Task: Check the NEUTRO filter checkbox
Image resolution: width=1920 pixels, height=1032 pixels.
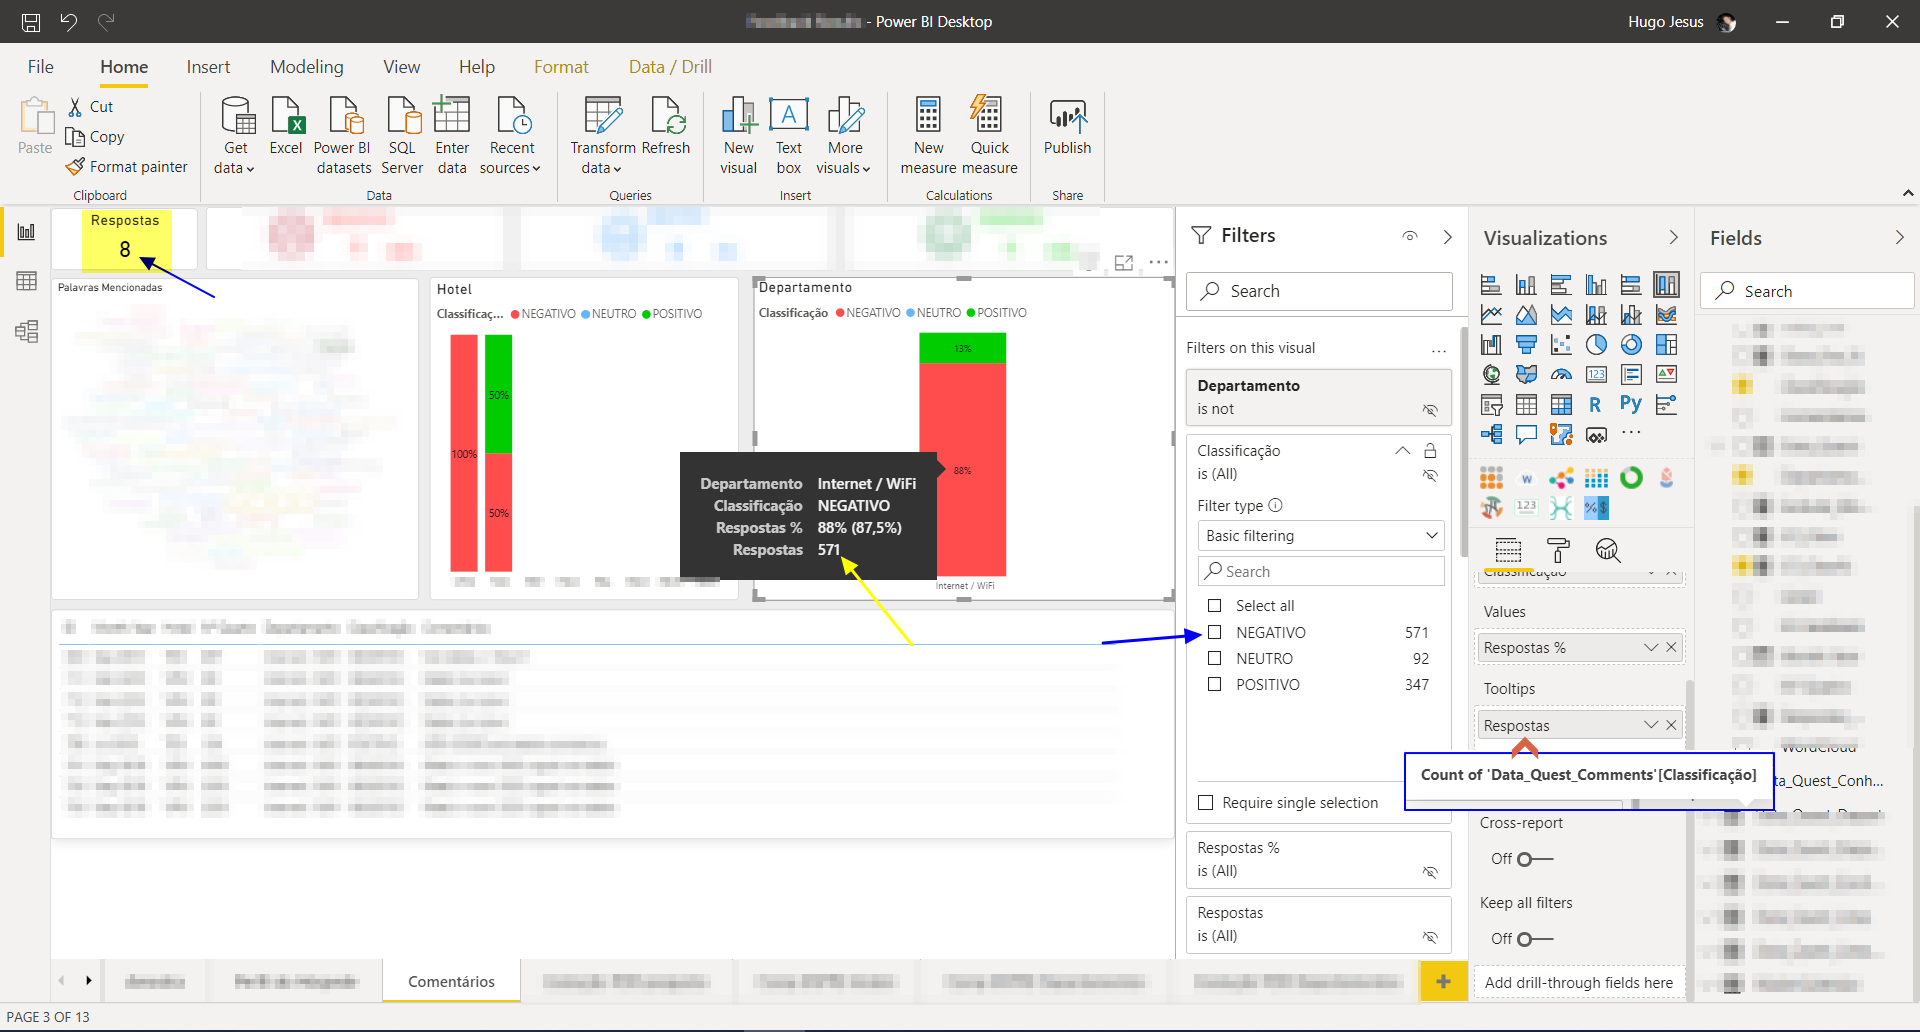Action: click(1214, 658)
